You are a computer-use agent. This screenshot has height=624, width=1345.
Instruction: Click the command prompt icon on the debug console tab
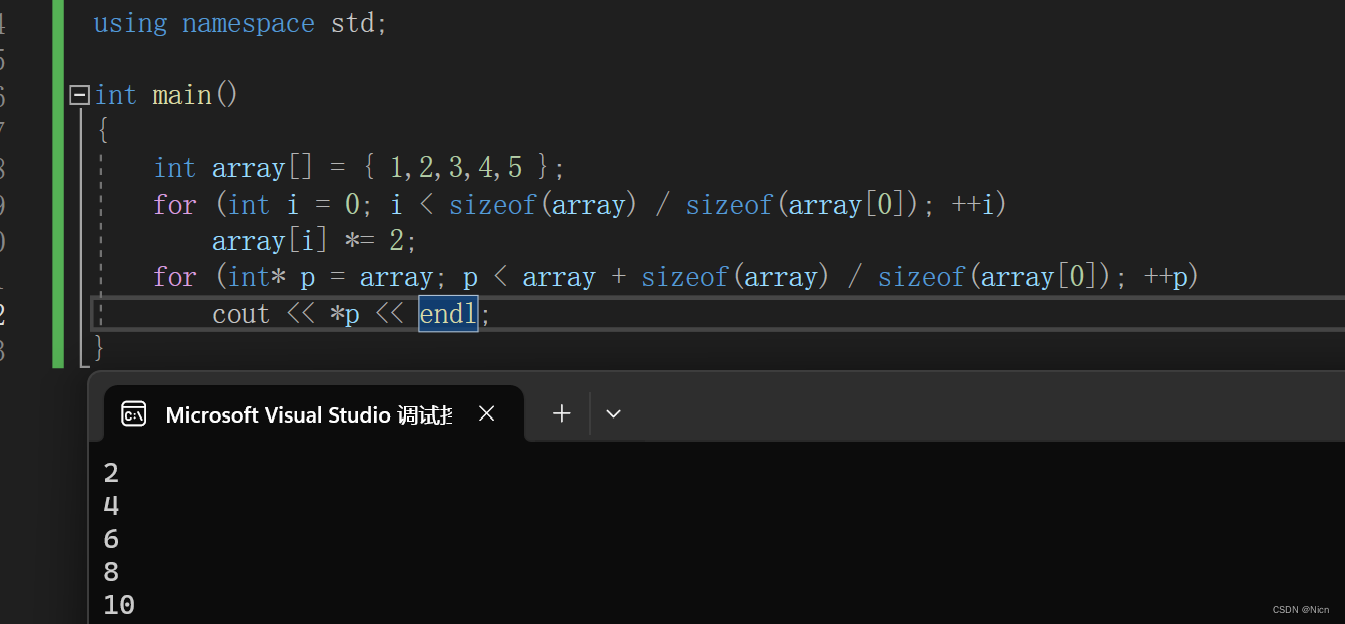point(133,413)
